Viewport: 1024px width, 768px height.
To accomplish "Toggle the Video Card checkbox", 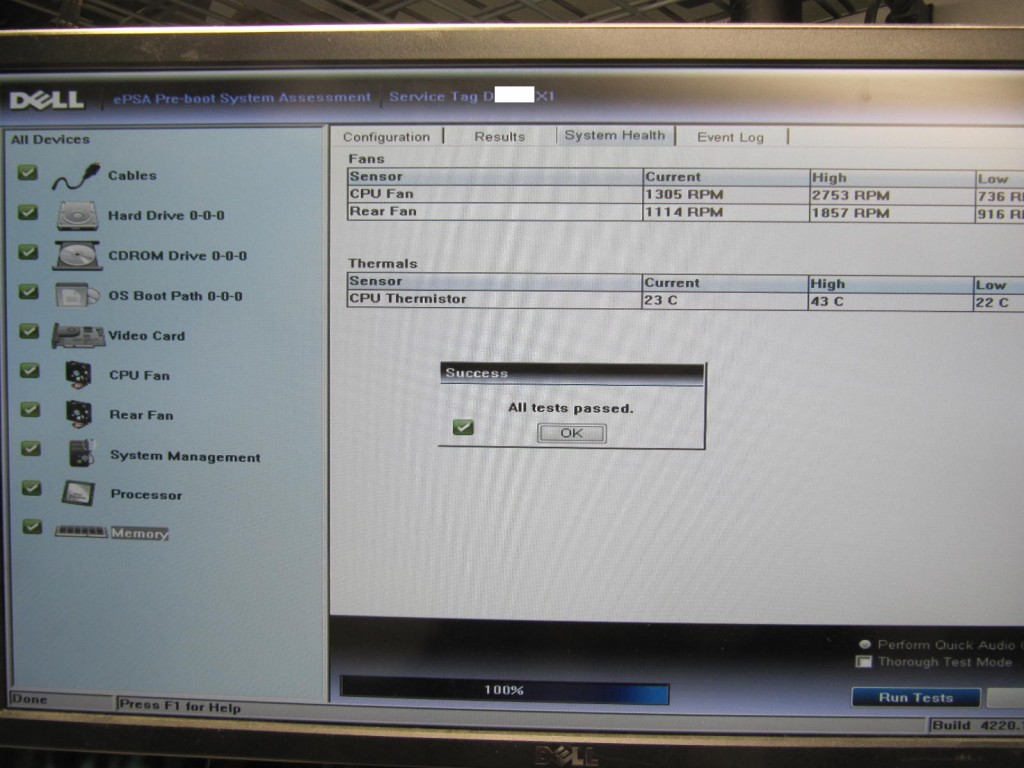I will click(29, 331).
